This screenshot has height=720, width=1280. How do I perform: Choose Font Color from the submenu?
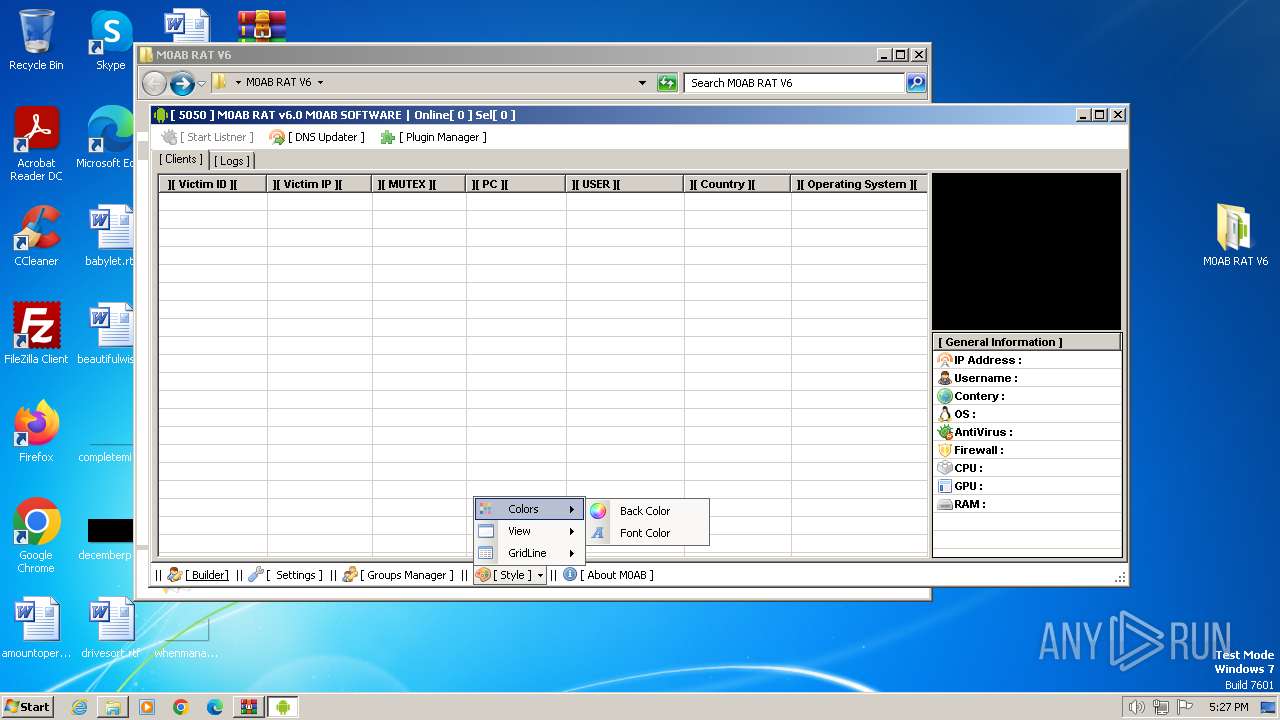pyautogui.click(x=647, y=533)
